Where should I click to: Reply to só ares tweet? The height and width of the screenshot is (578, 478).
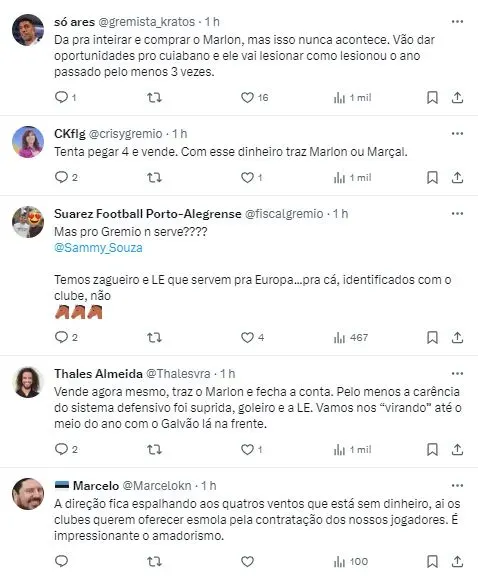click(x=62, y=97)
